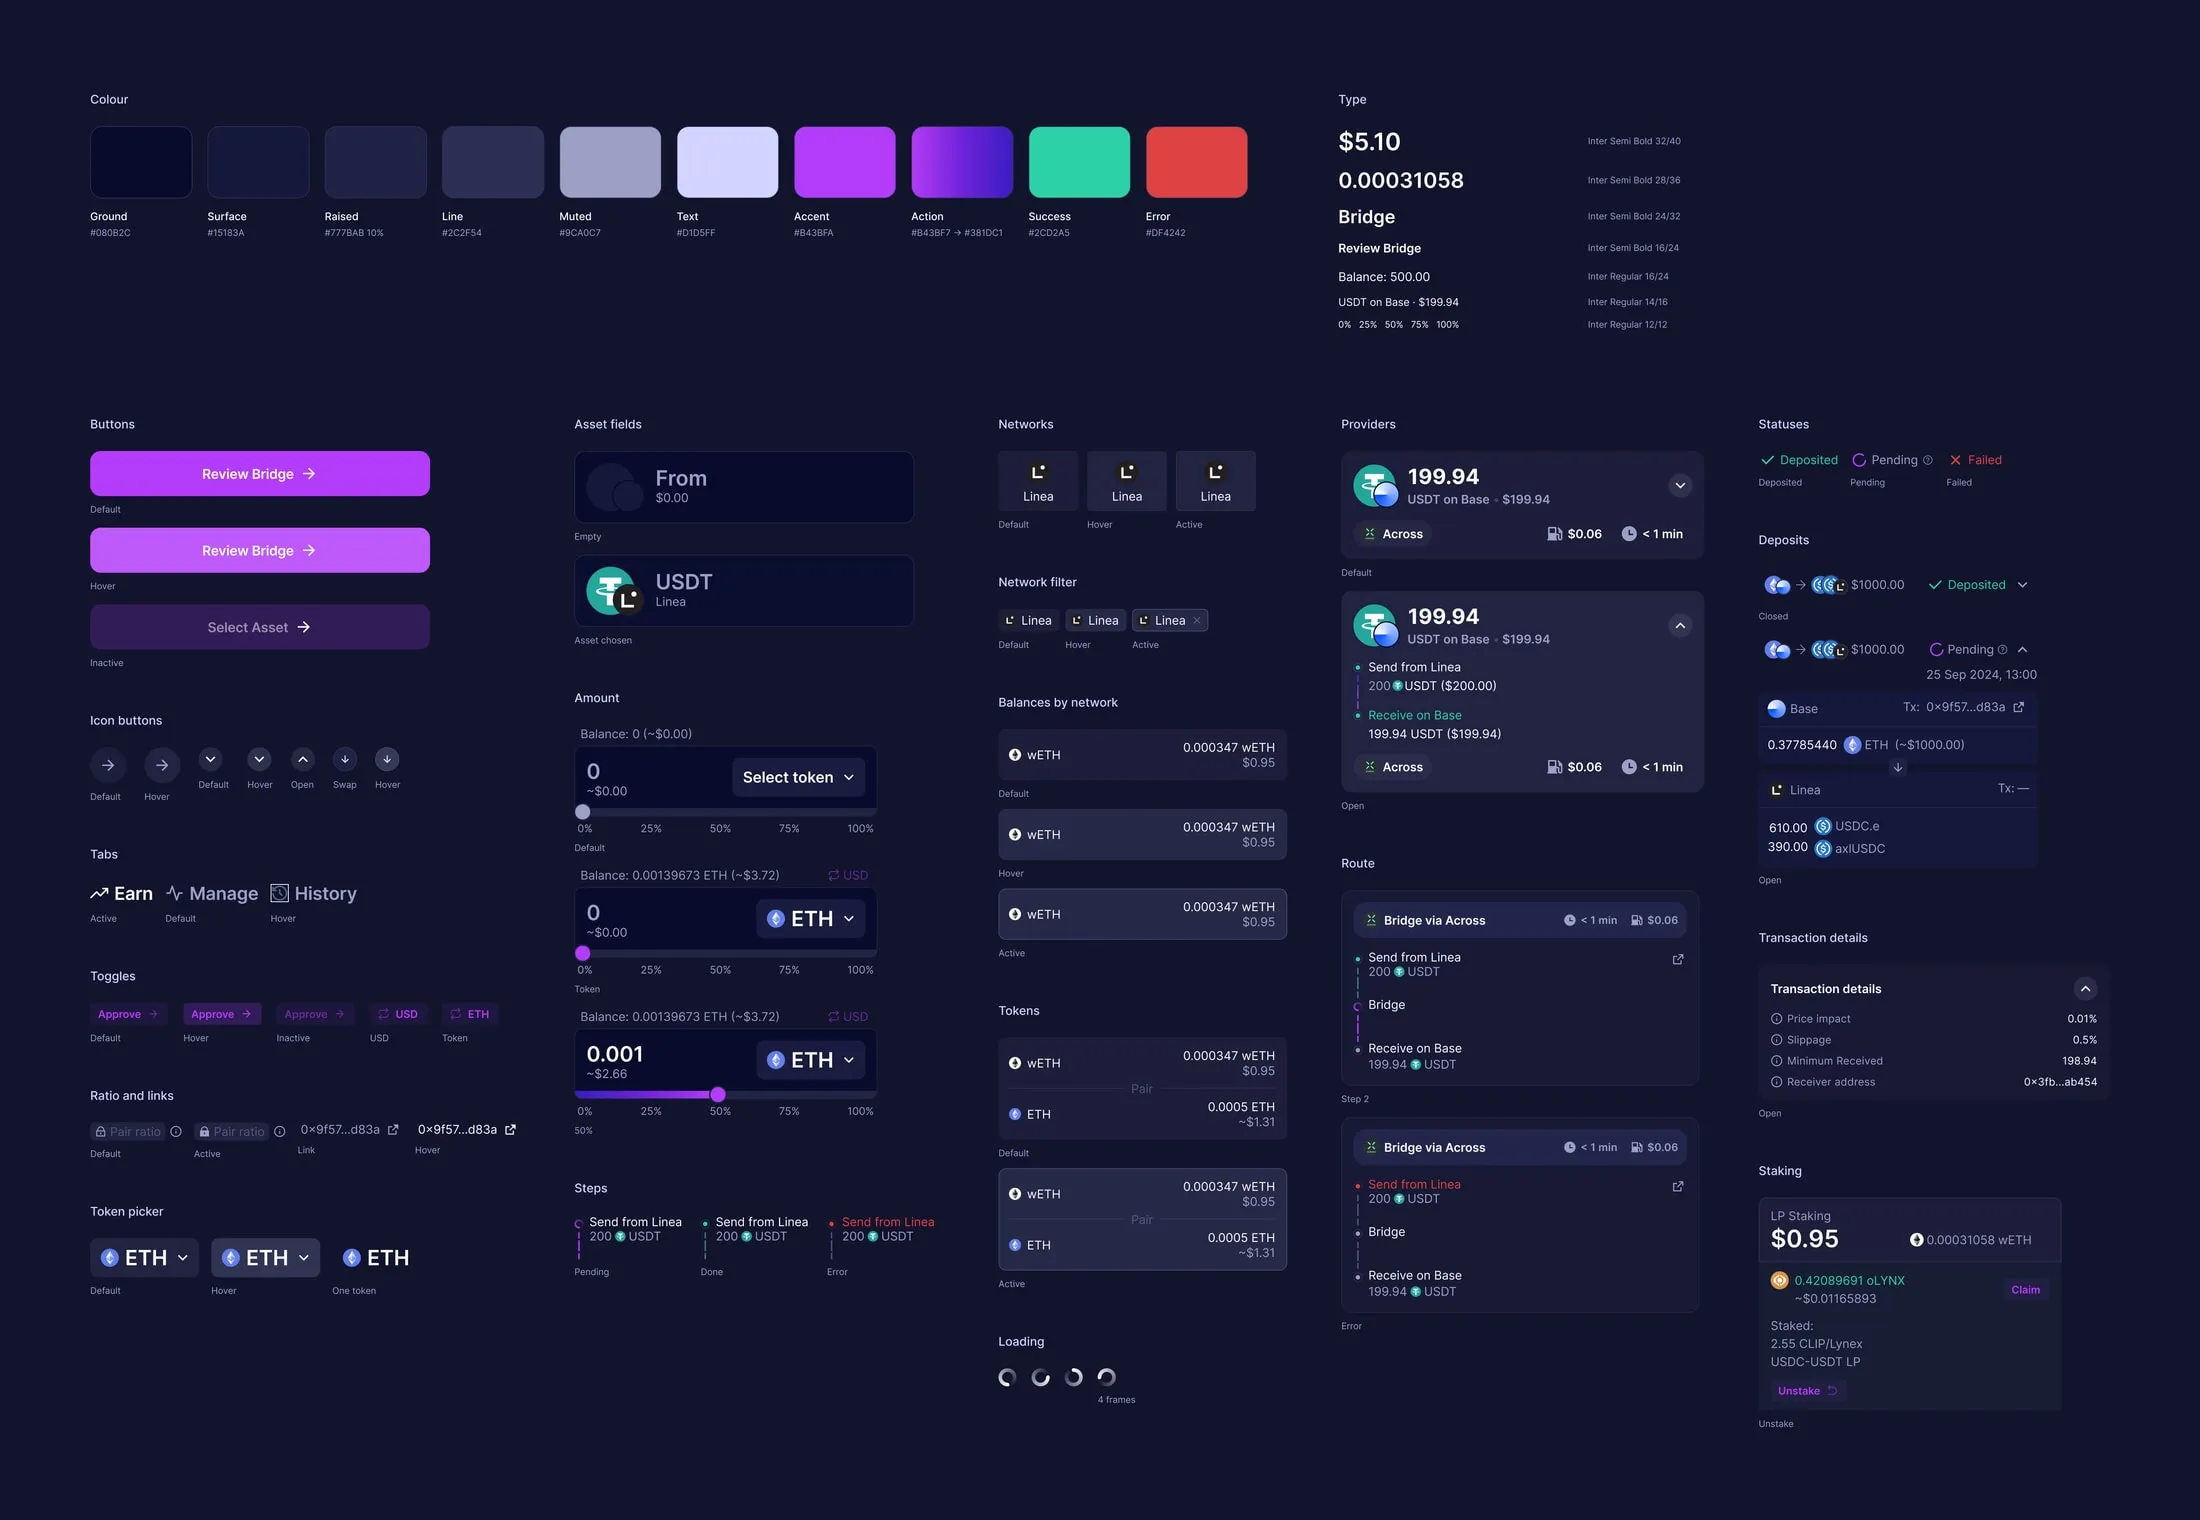The image size is (2200, 1520).
Task: Collapse the Transaction details panel
Action: point(2085,989)
